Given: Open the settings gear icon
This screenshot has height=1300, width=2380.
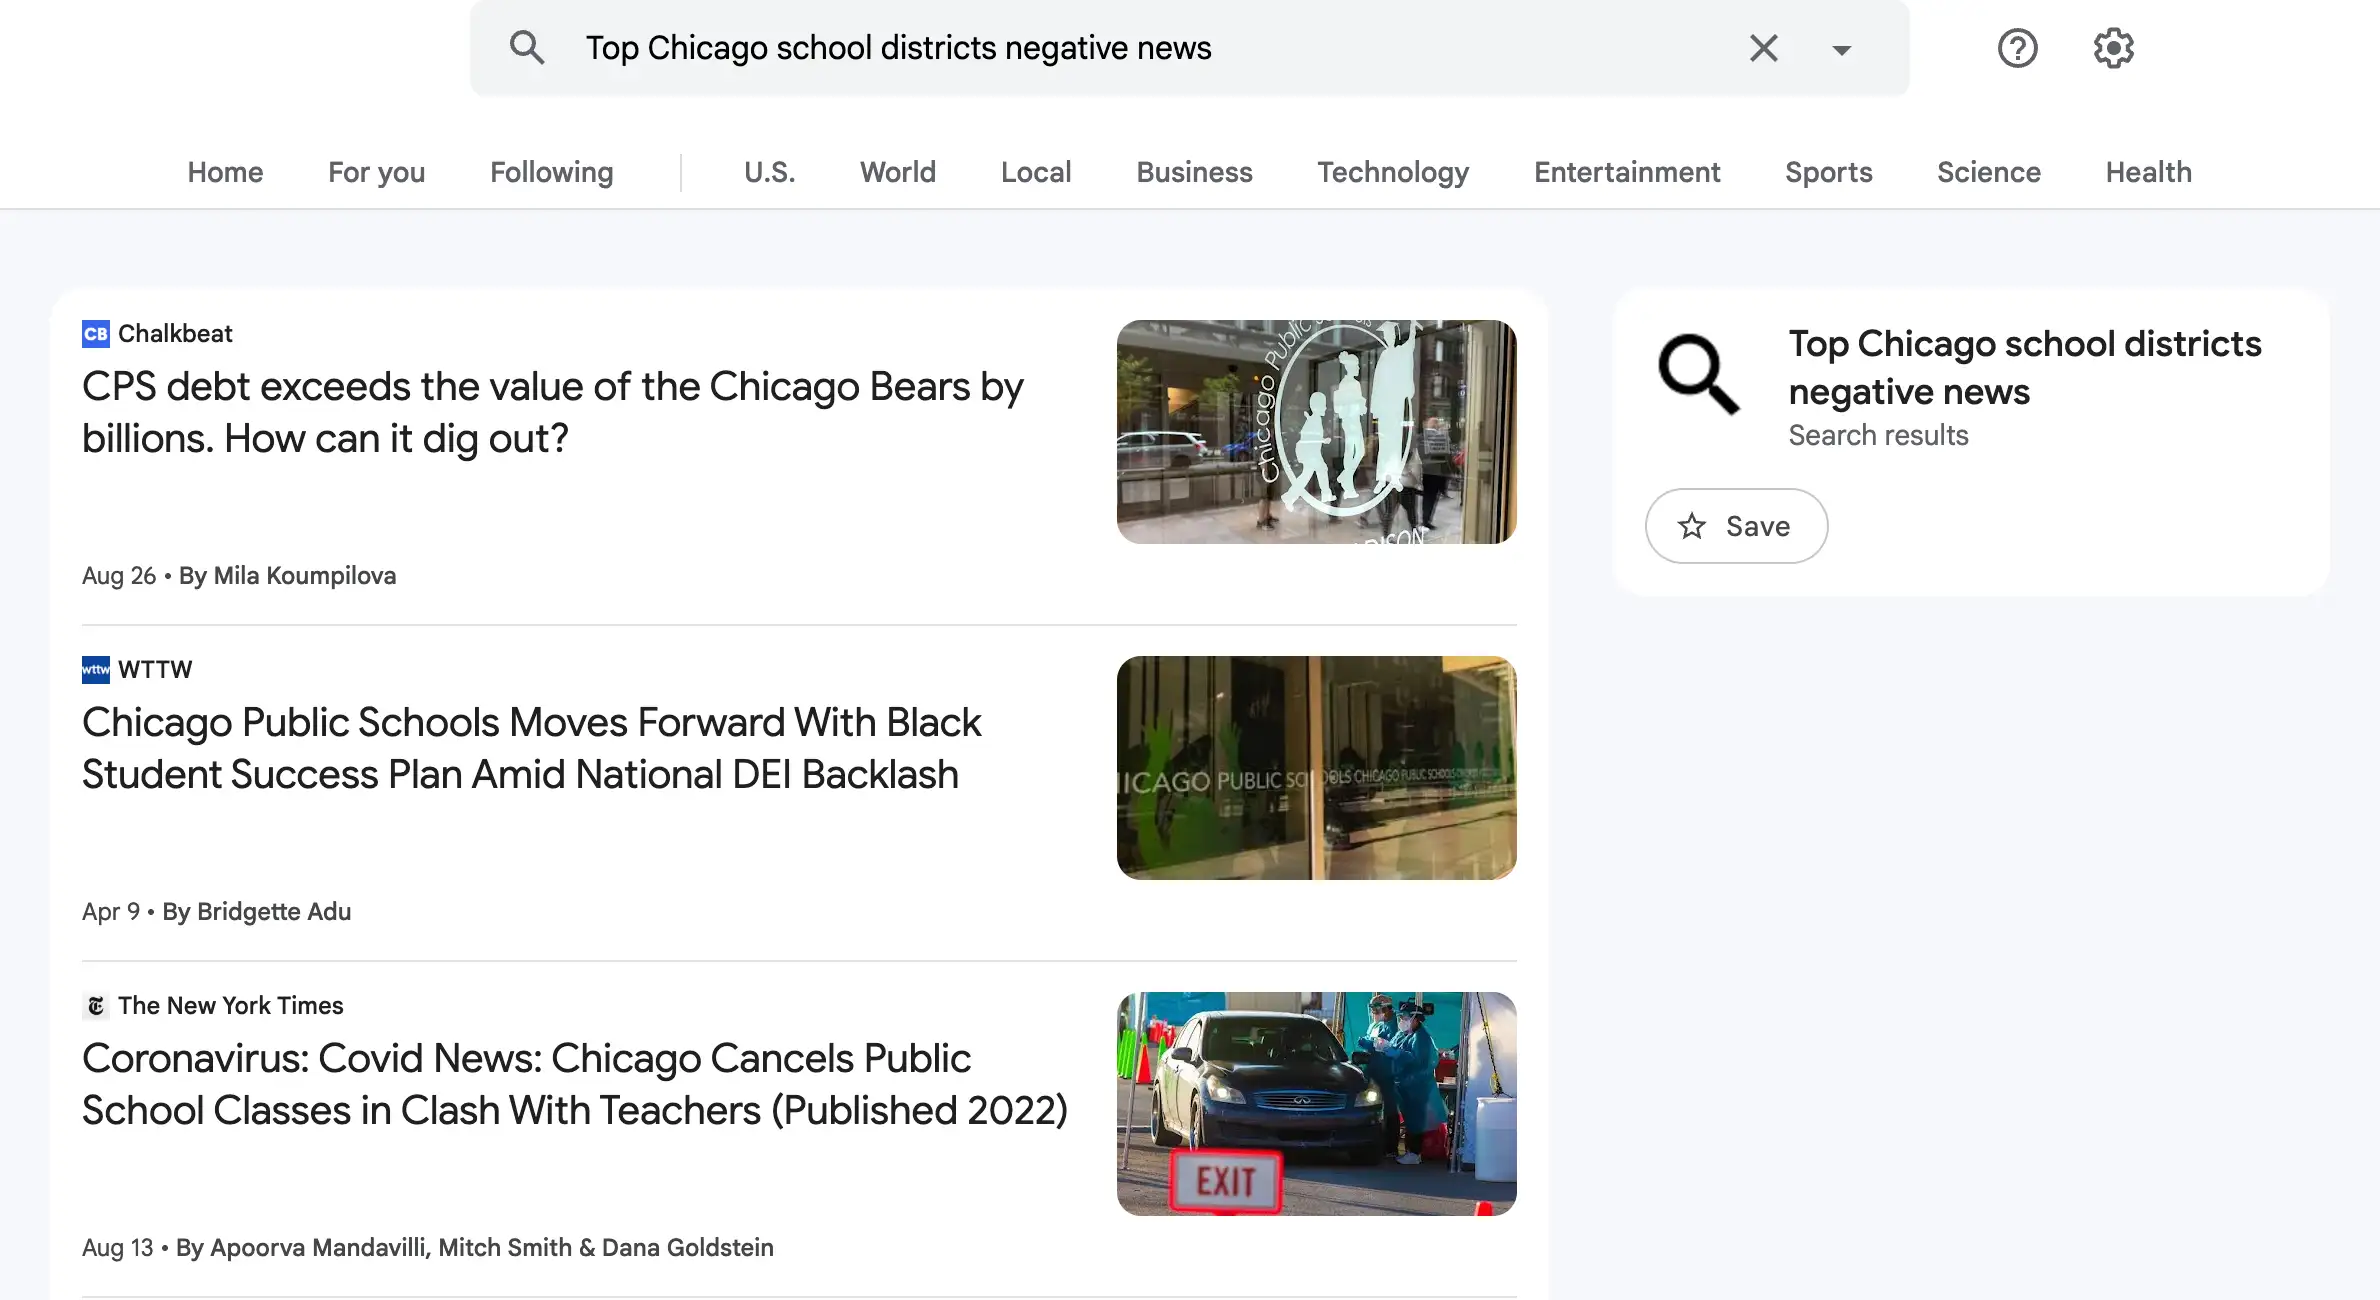Looking at the screenshot, I should [2113, 48].
